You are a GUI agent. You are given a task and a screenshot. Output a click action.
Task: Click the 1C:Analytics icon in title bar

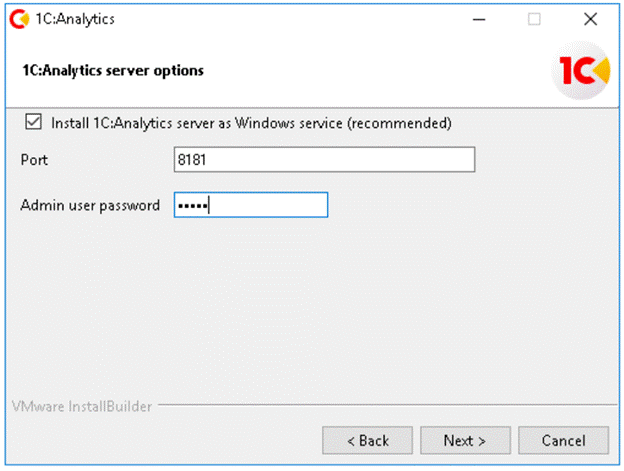17,19
